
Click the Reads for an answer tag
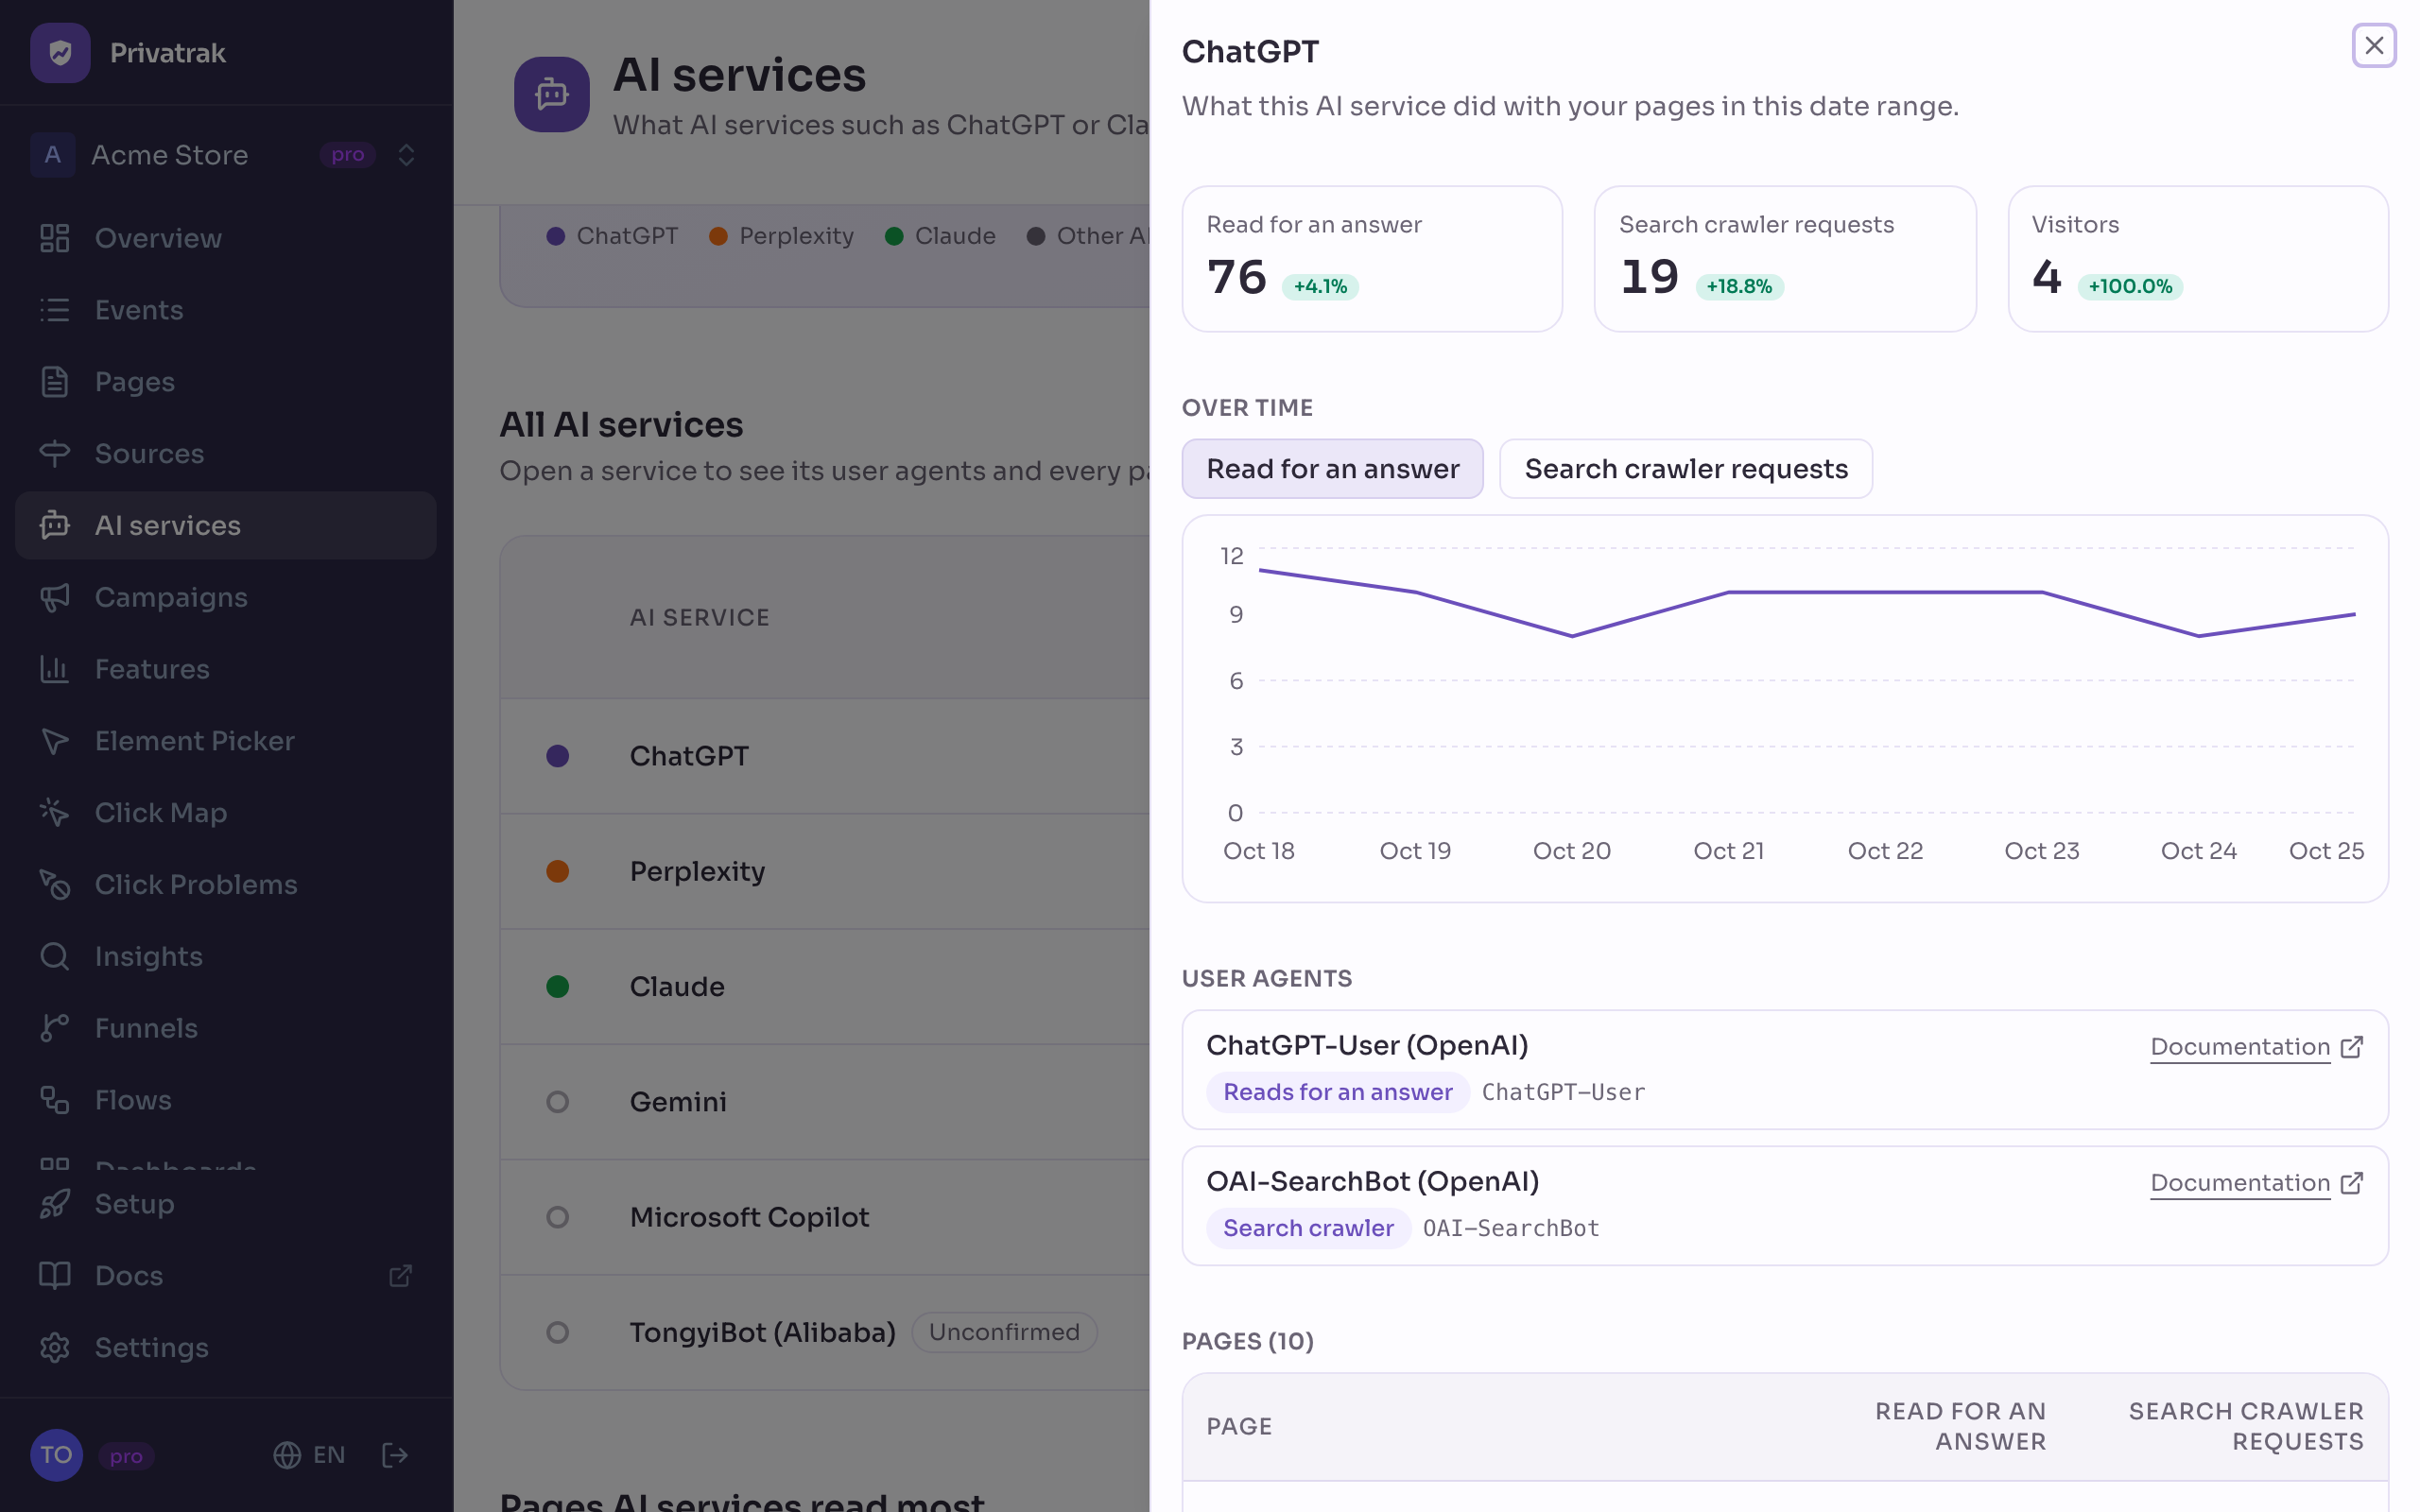coord(1337,1092)
